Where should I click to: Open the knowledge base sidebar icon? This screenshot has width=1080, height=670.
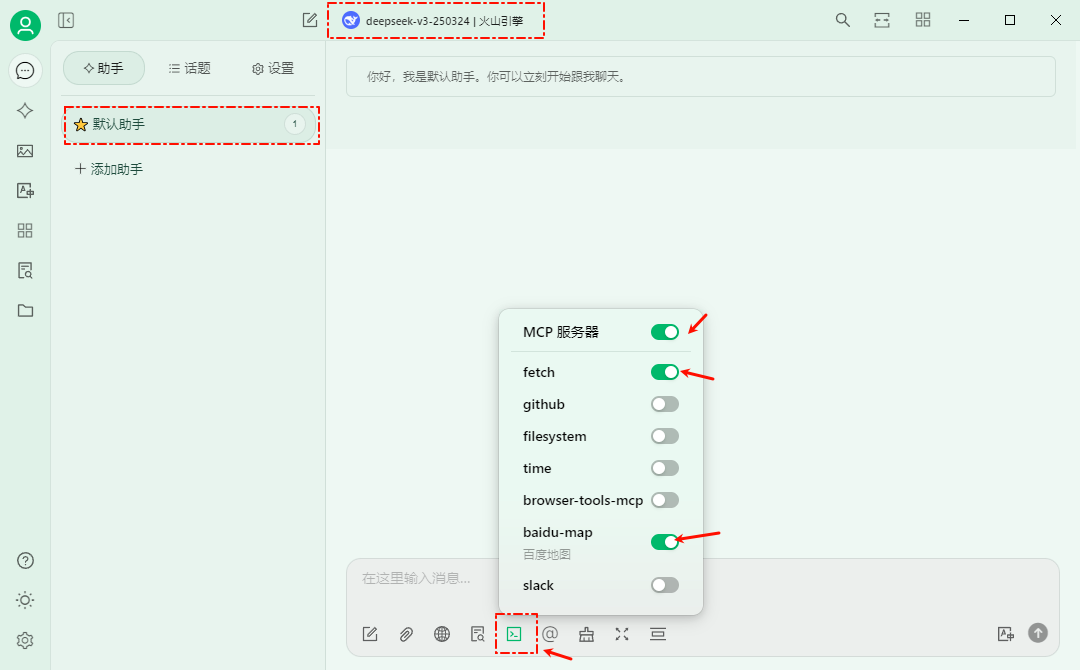25,271
